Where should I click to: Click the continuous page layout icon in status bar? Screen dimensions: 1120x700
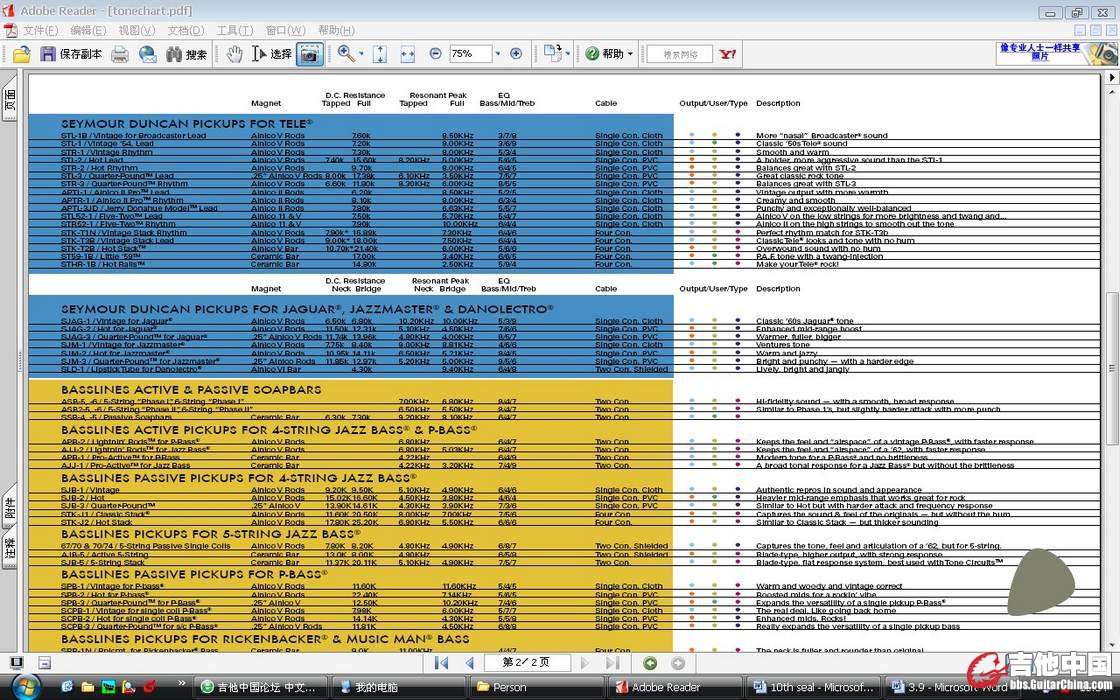(x=44, y=663)
